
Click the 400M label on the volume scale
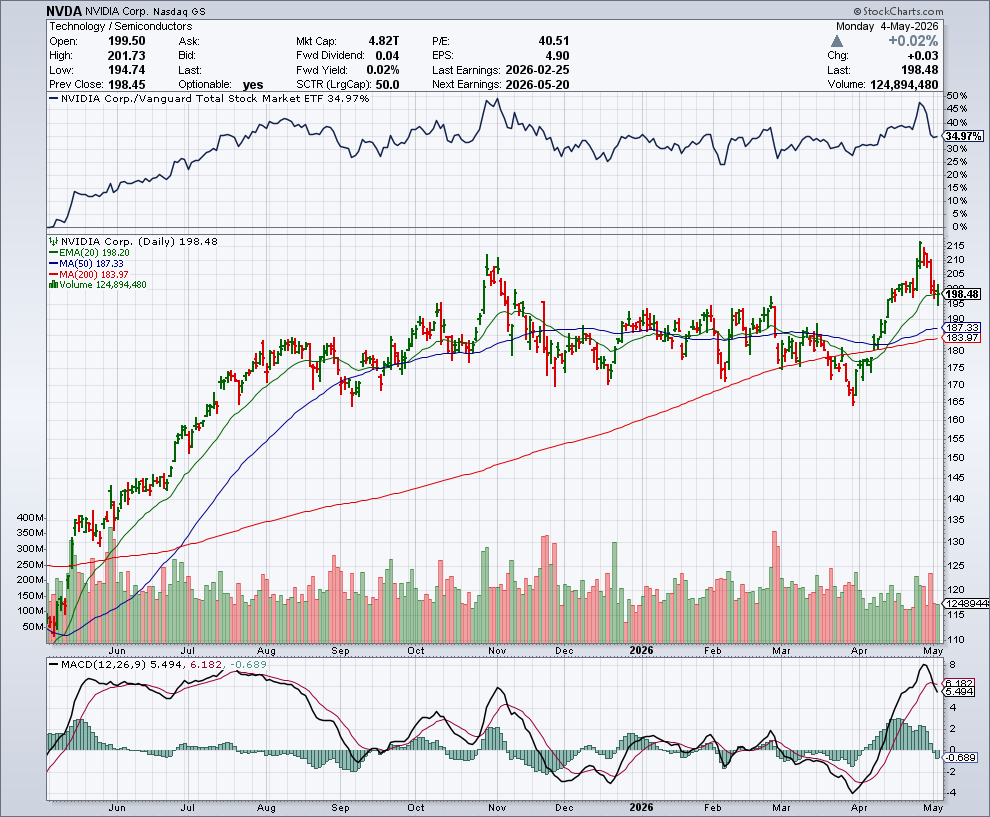point(30,518)
